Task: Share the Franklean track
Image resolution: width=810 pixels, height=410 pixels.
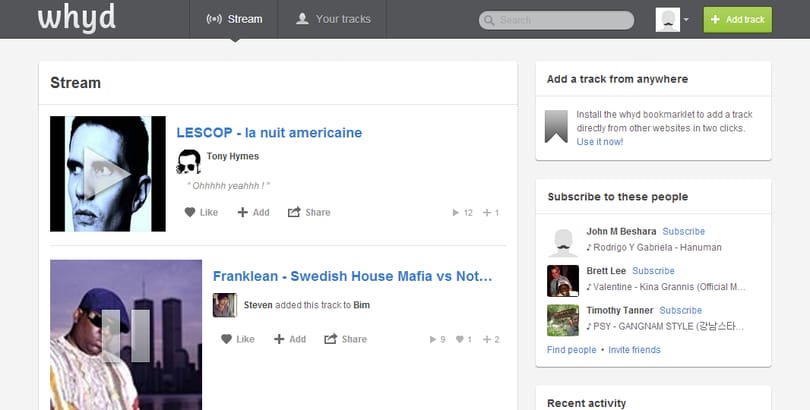Action: coord(346,339)
